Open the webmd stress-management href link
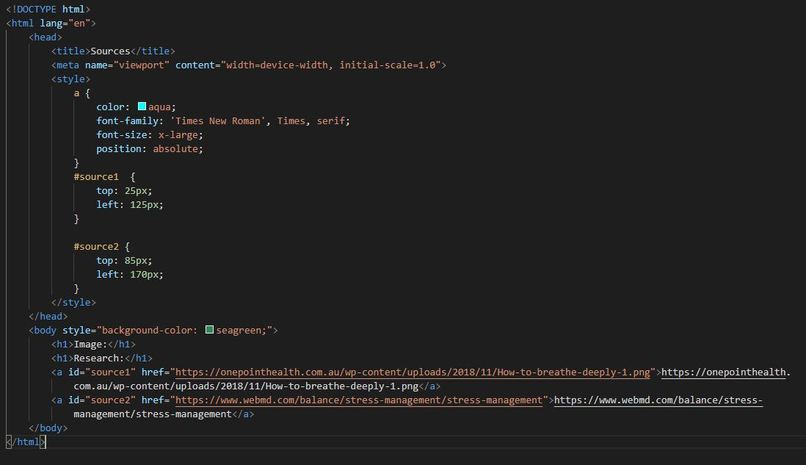806x465 pixels. coord(359,400)
